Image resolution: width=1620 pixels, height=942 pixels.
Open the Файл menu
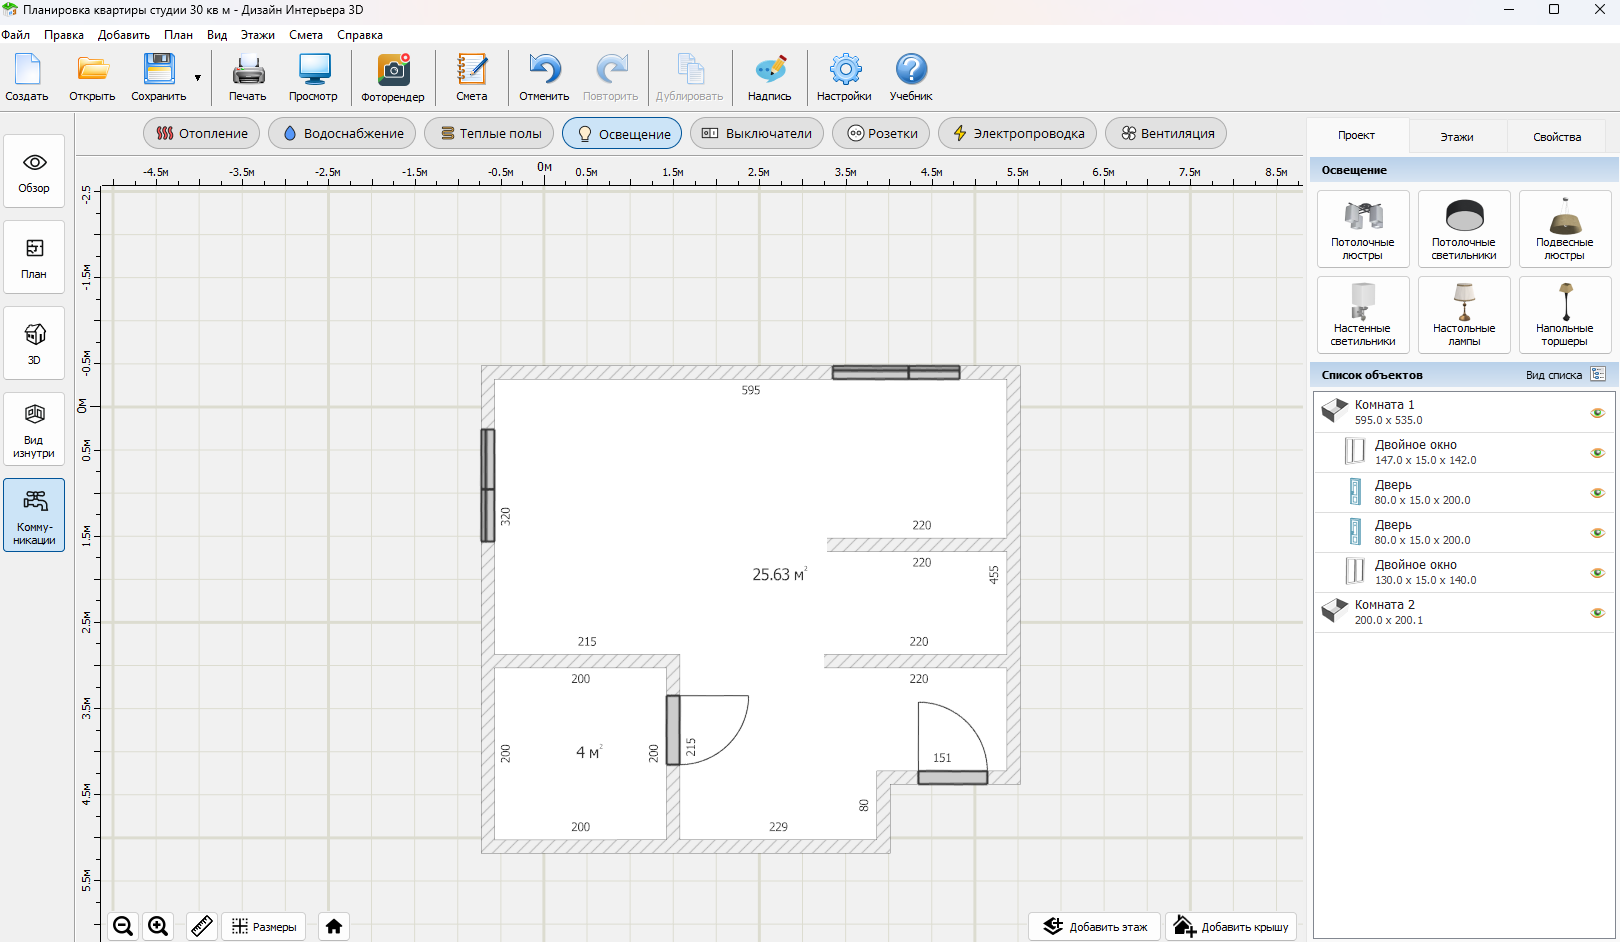click(x=16, y=35)
